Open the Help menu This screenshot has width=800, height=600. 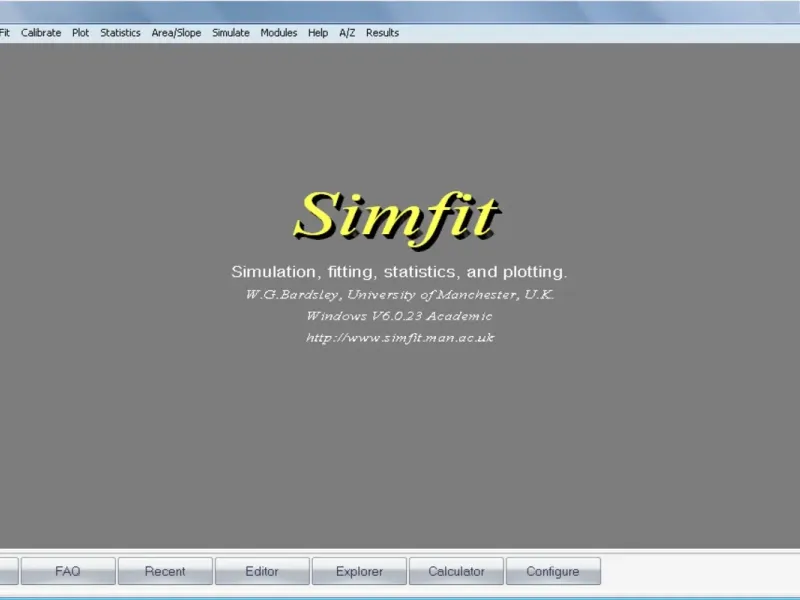tap(318, 33)
